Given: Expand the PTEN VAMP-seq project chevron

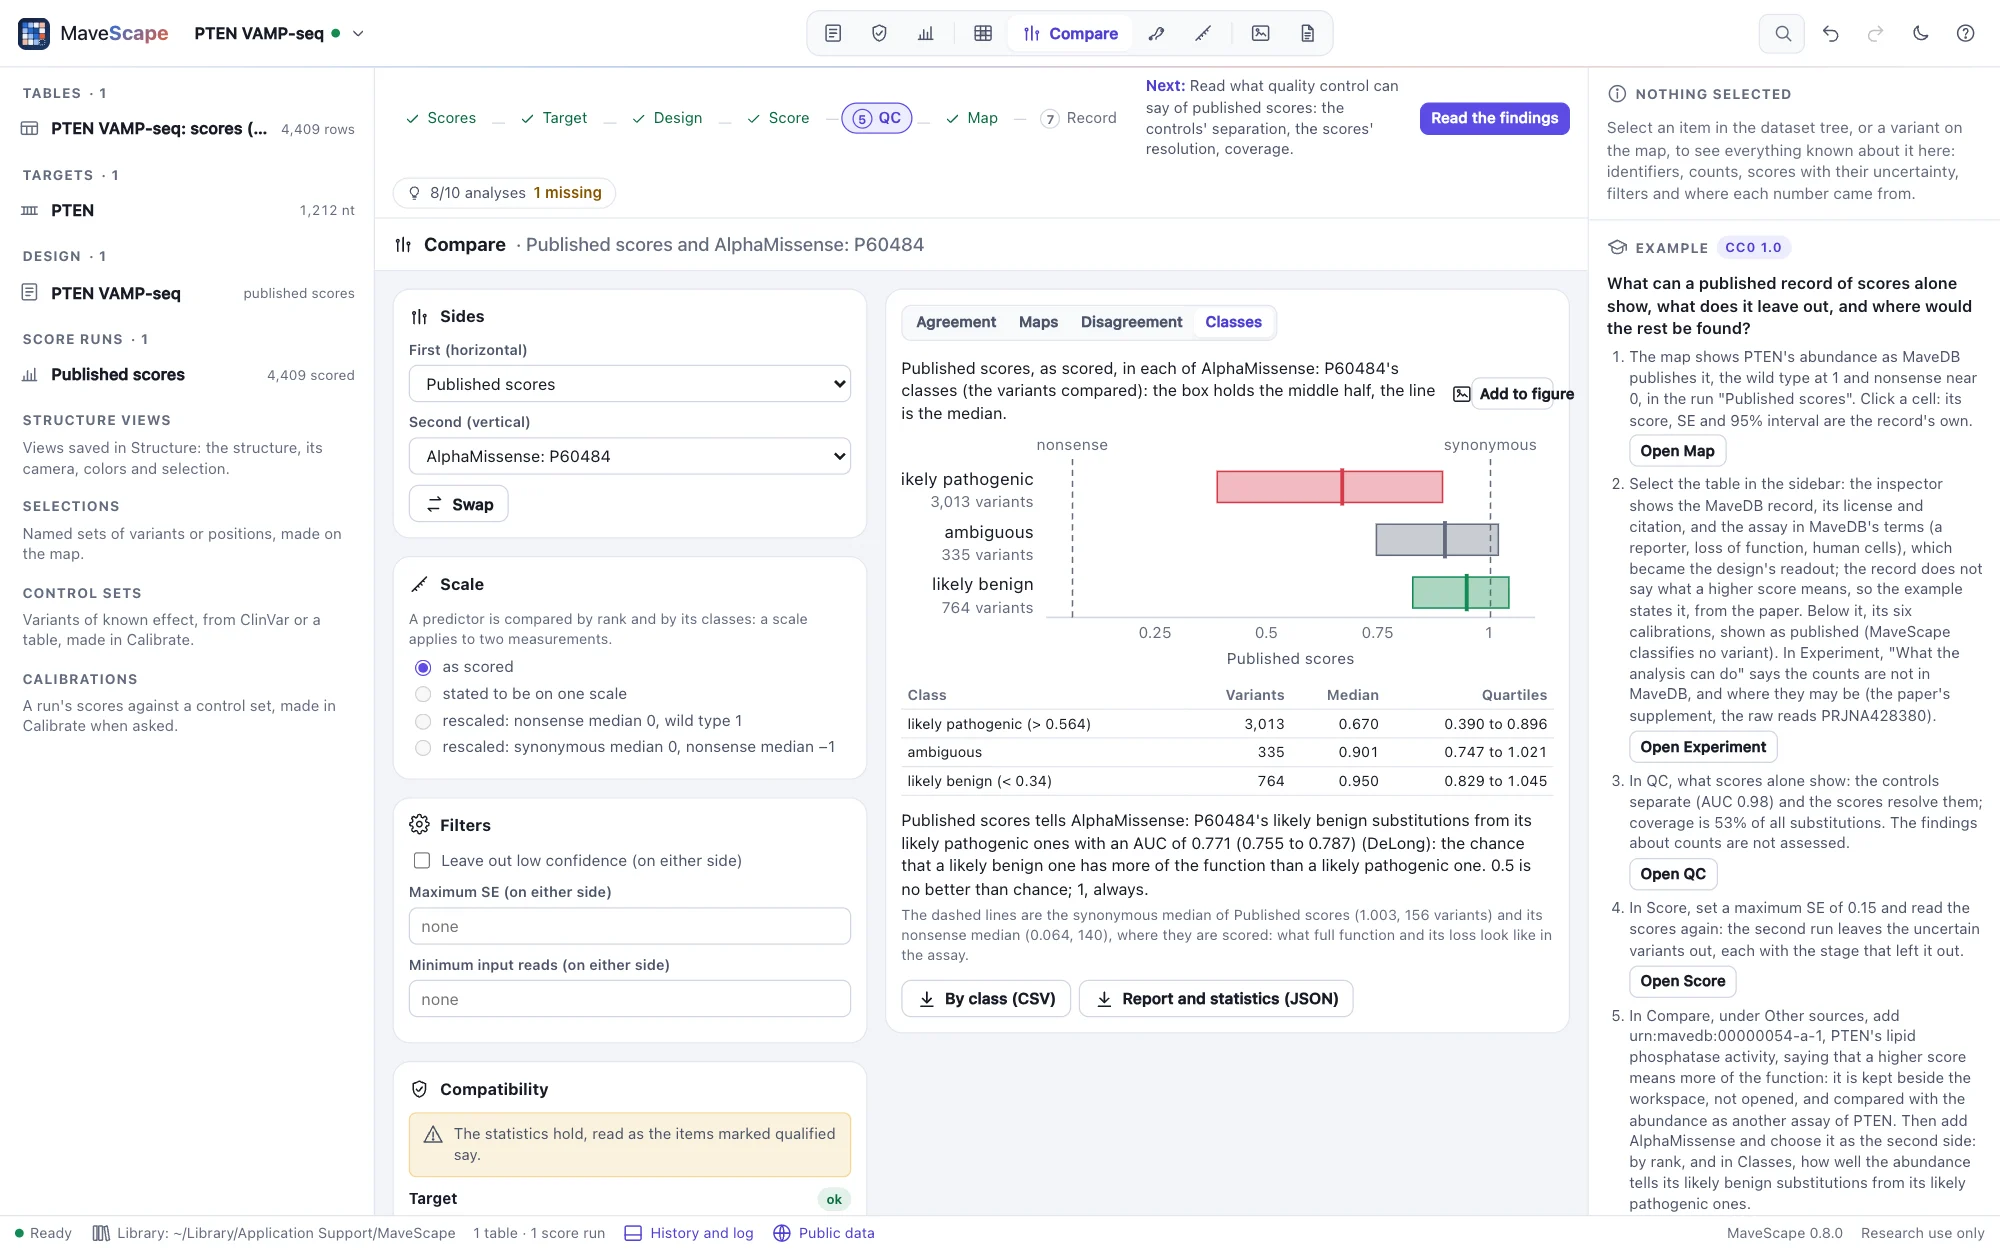Looking at the screenshot, I should [x=358, y=33].
